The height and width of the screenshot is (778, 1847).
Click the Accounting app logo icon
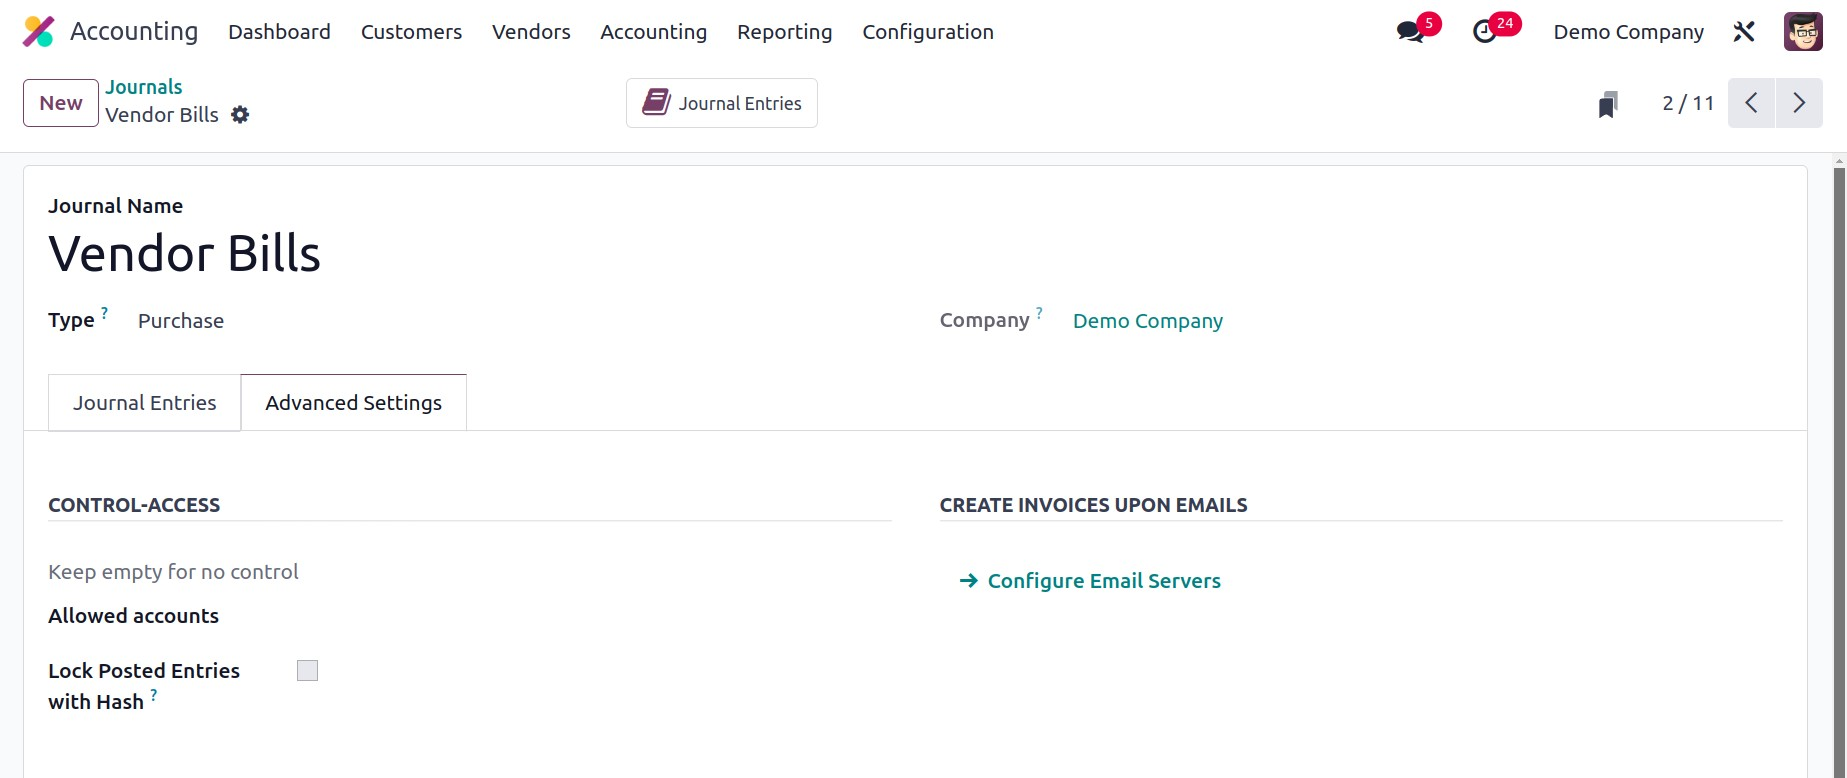click(x=38, y=32)
